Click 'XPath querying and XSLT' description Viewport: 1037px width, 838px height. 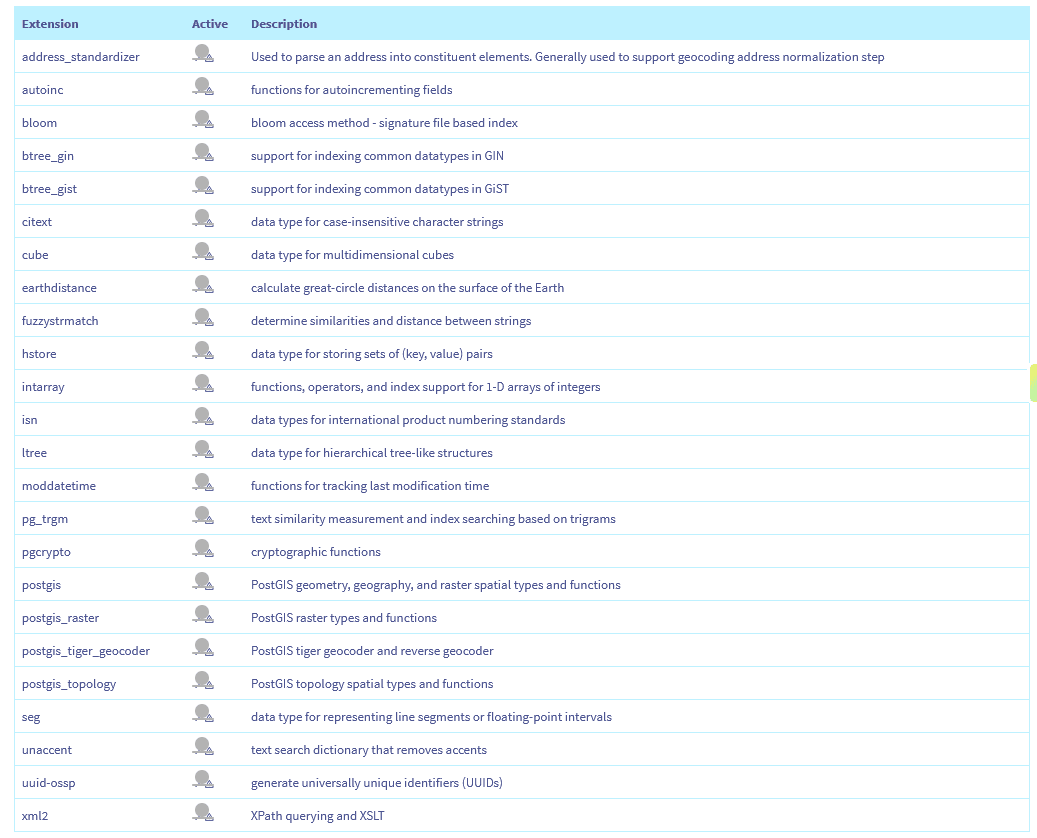(x=317, y=816)
